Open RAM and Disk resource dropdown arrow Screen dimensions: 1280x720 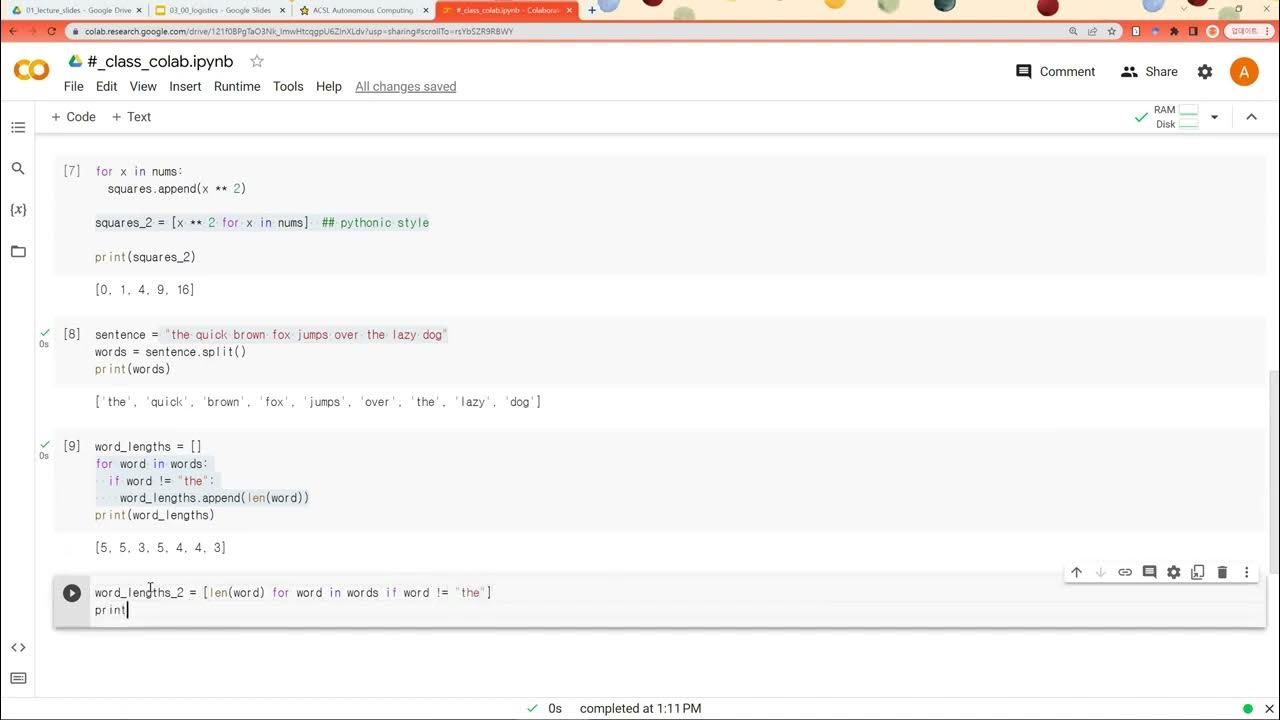pos(1214,117)
